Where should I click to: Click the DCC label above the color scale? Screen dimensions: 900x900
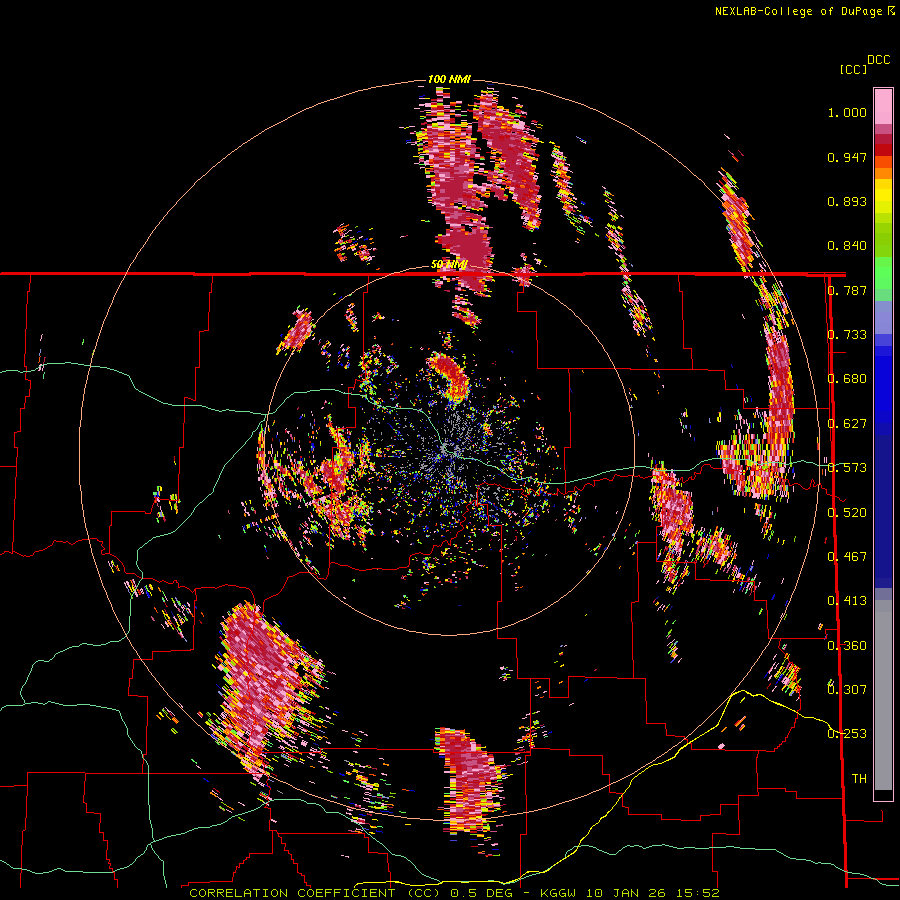point(879,60)
